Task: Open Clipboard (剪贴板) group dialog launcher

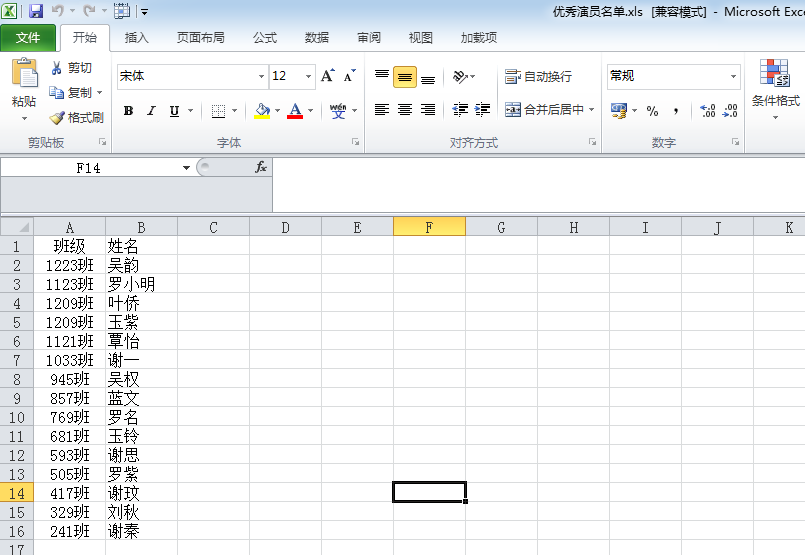Action: [x=102, y=142]
